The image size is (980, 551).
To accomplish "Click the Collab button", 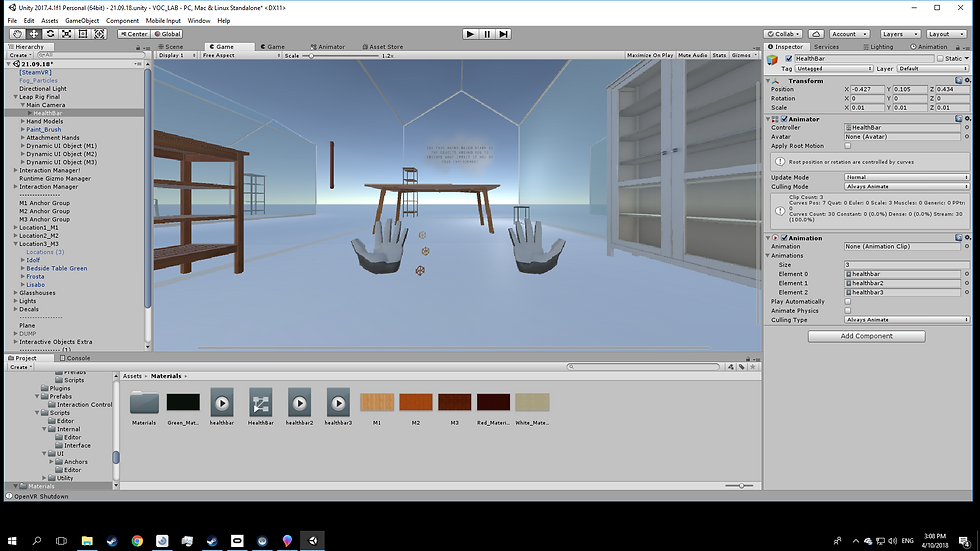I will (x=783, y=34).
